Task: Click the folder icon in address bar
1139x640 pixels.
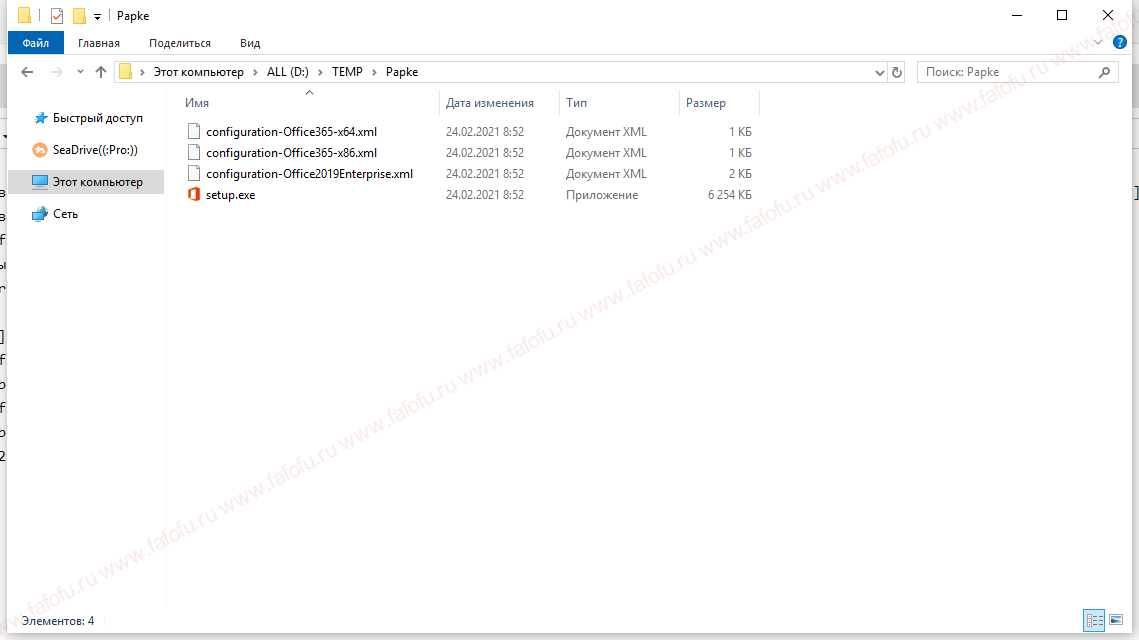Action: (126, 71)
